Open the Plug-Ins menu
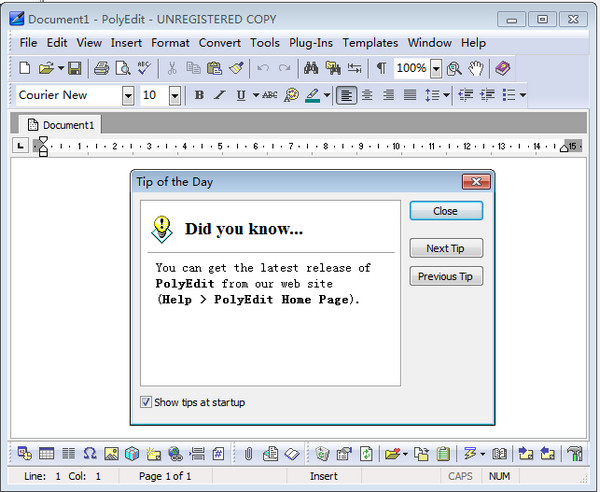Viewport: 600px width, 492px height. click(311, 42)
